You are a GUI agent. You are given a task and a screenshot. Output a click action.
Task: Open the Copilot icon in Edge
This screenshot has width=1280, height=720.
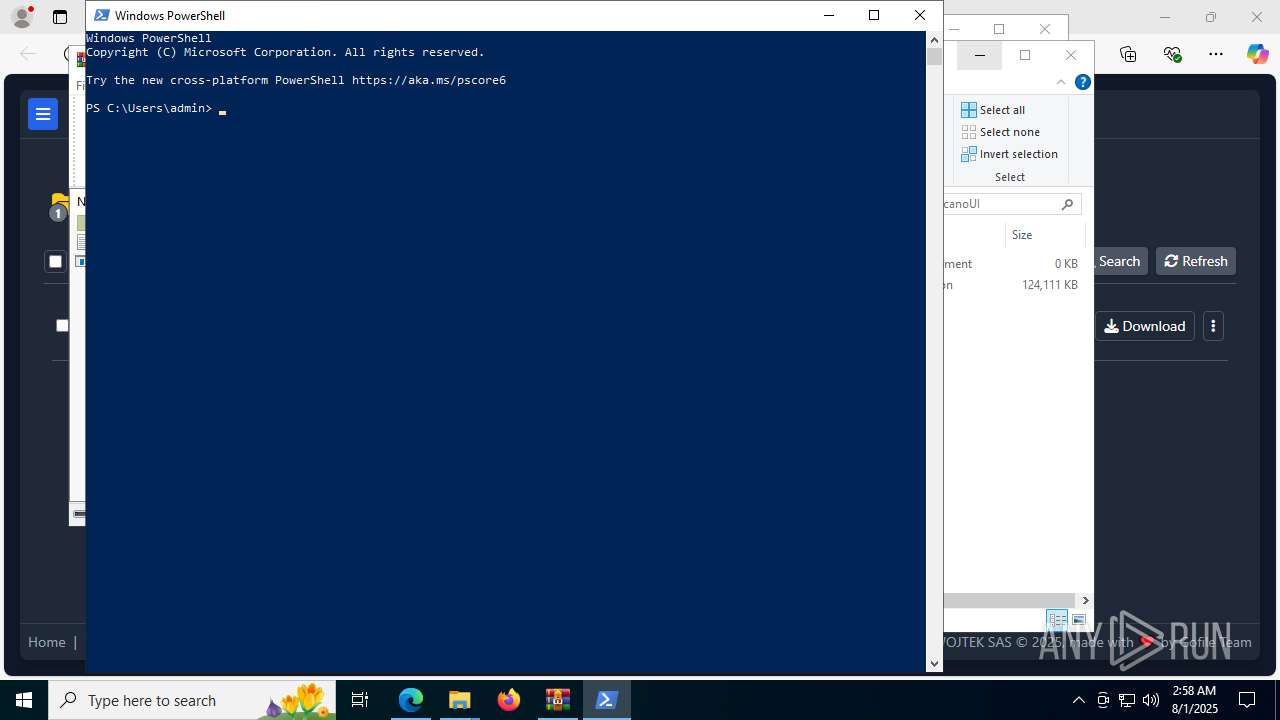pyautogui.click(x=1257, y=54)
